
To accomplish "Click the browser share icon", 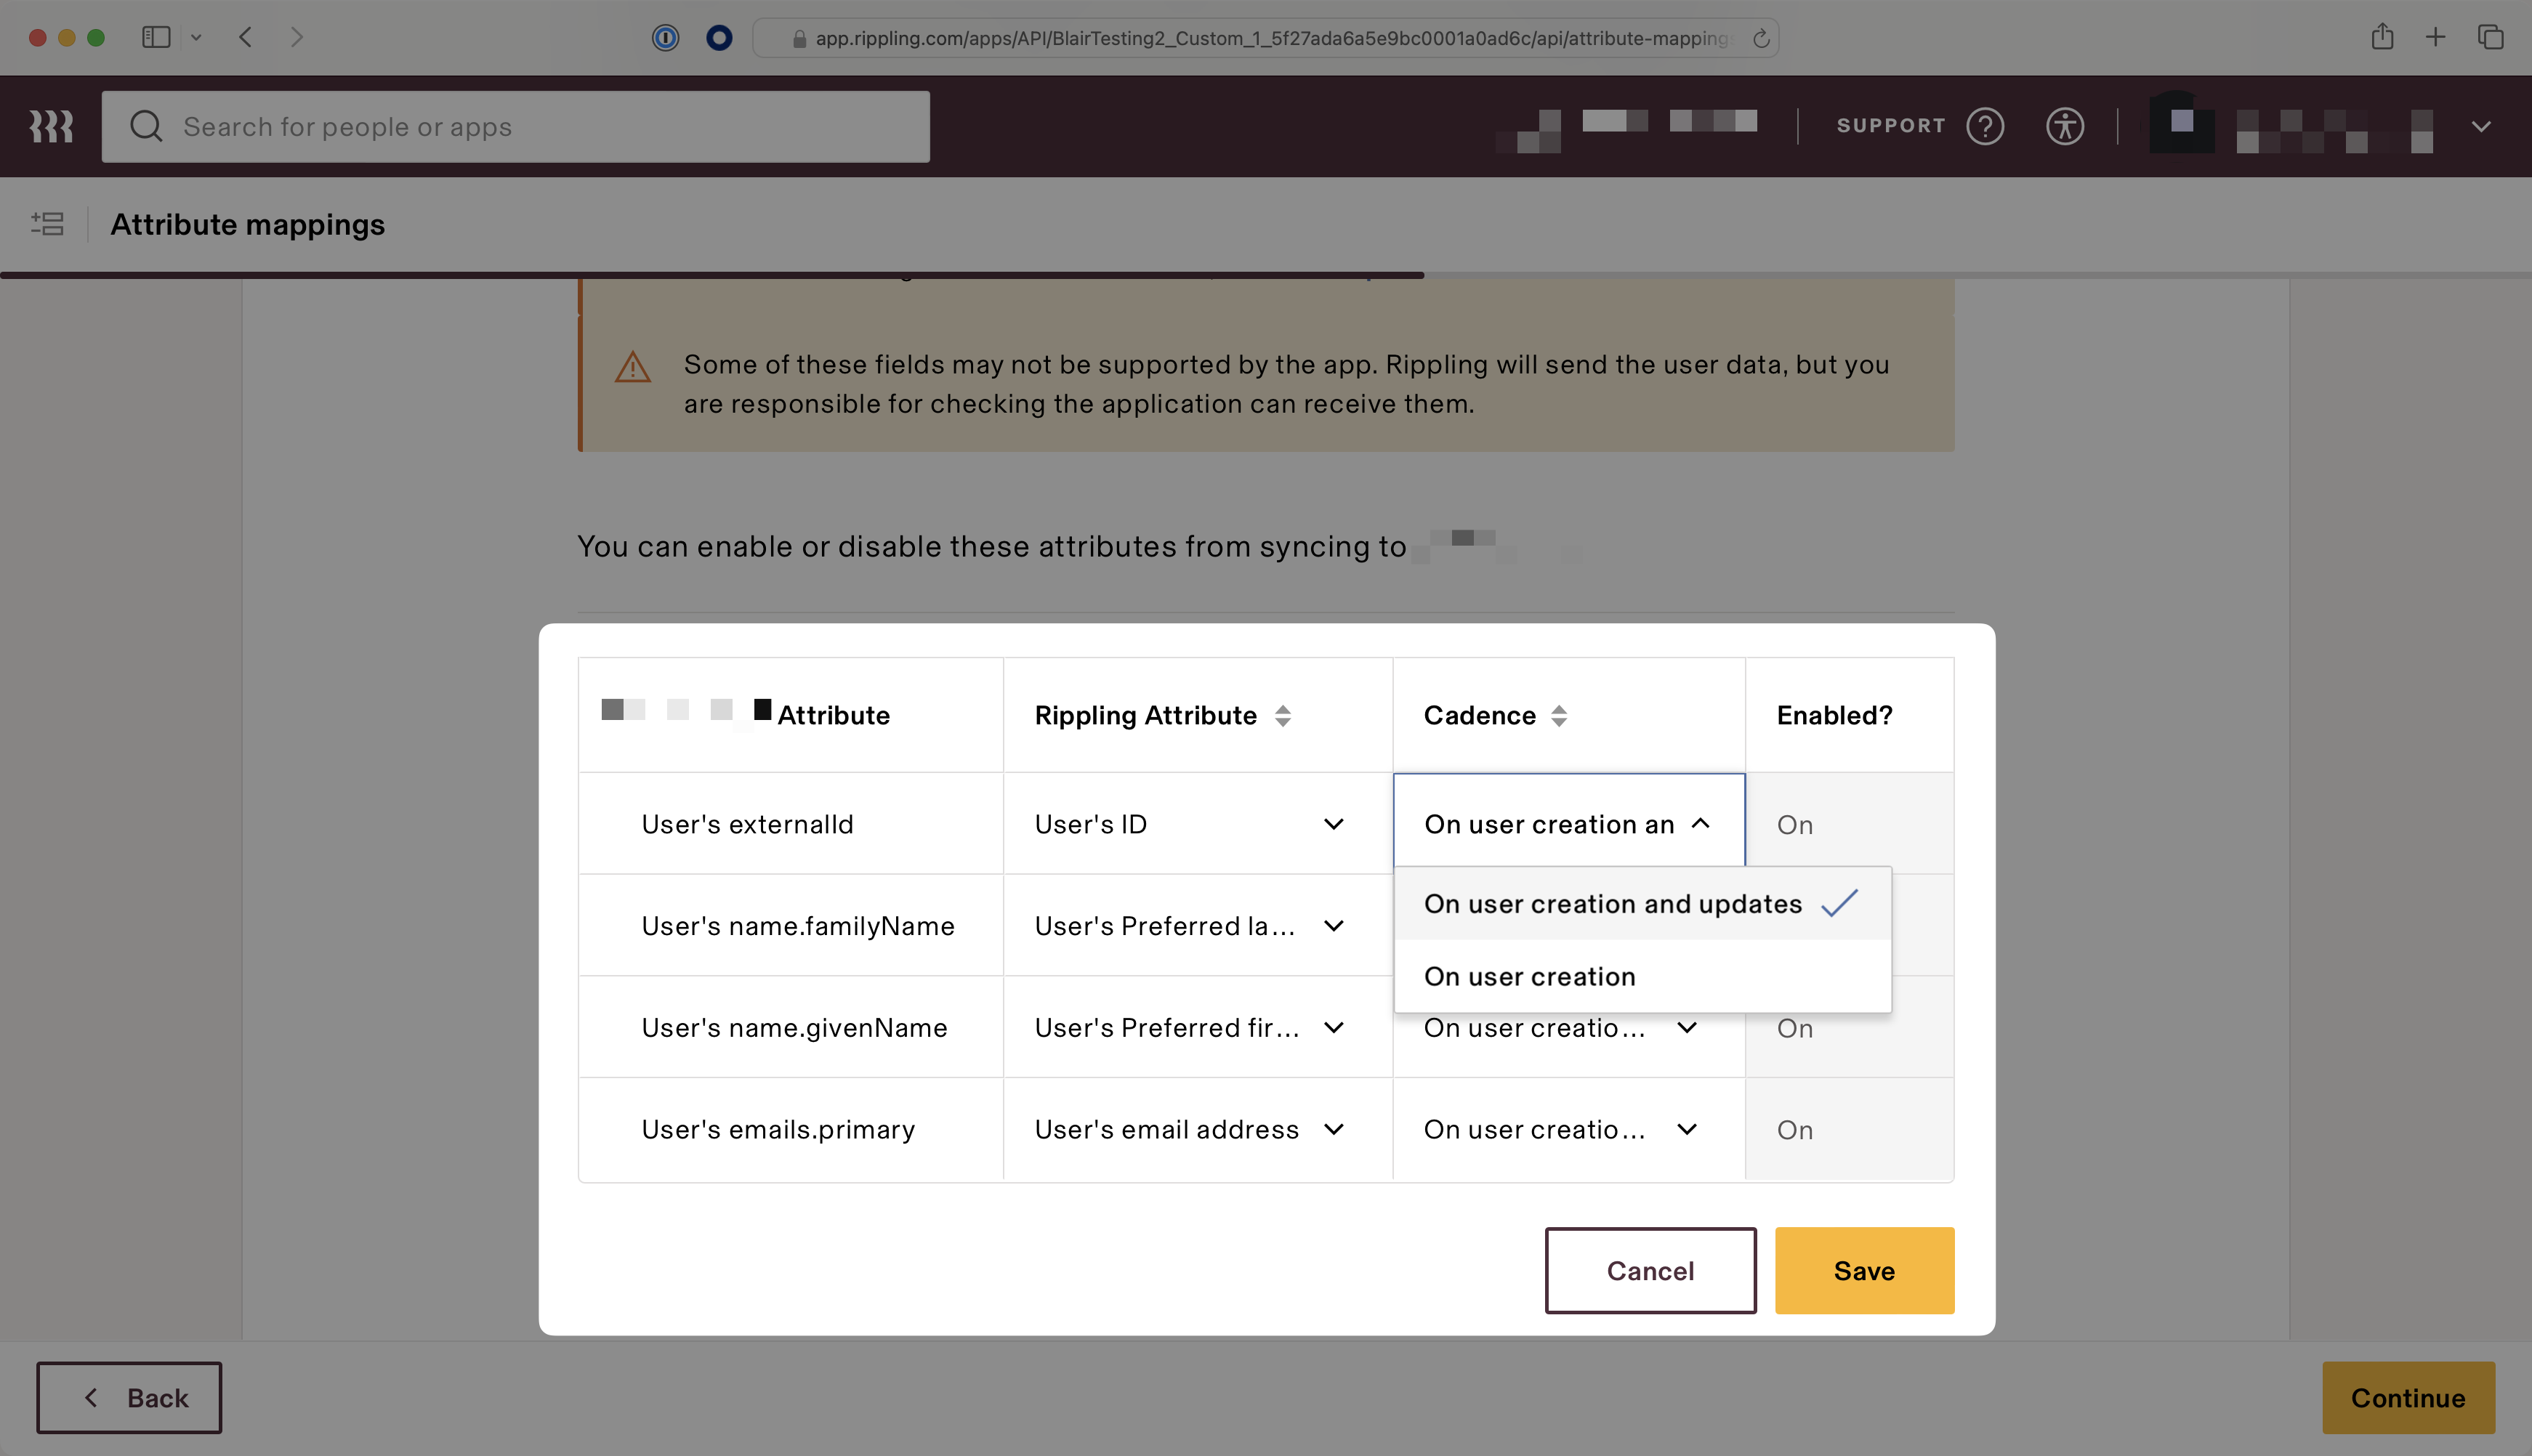I will coord(2383,37).
